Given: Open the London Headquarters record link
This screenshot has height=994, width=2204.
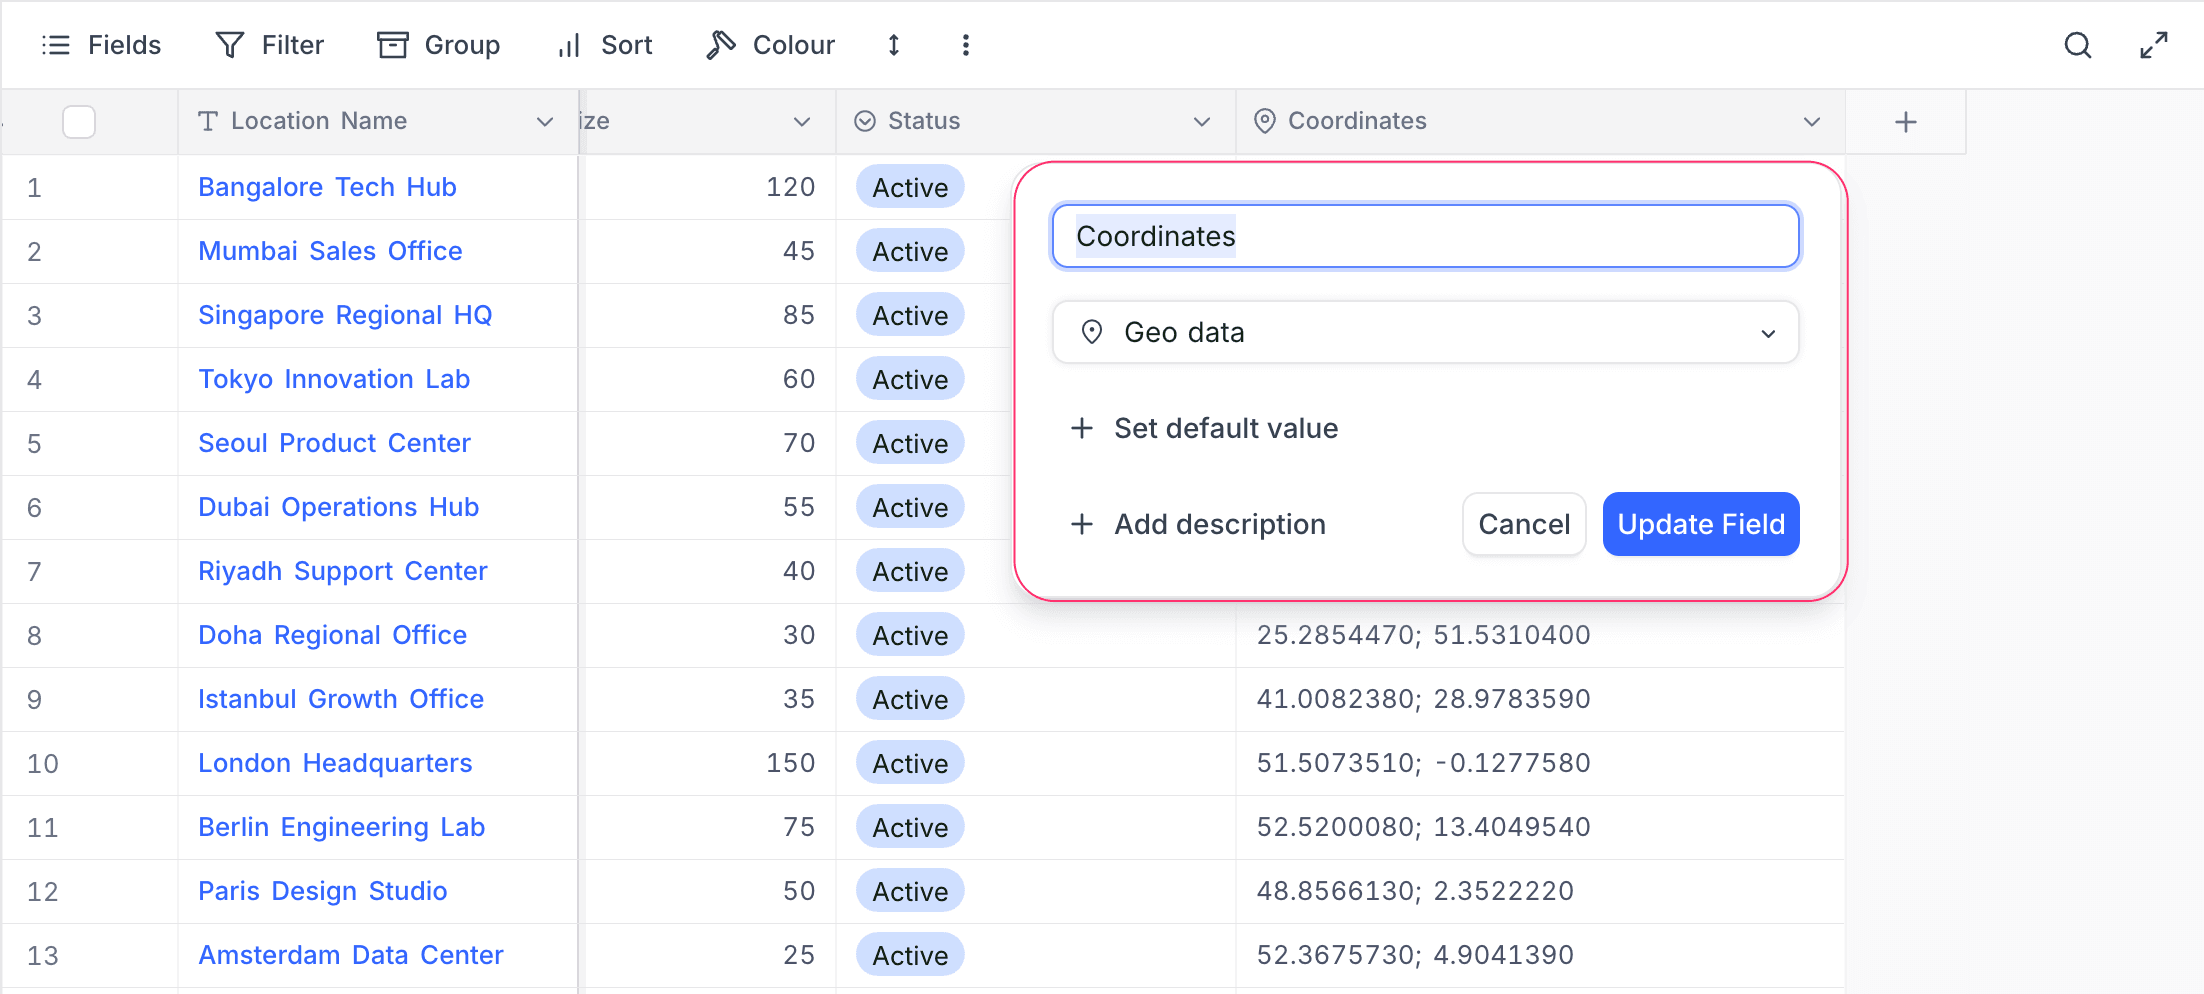Looking at the screenshot, I should [335, 762].
